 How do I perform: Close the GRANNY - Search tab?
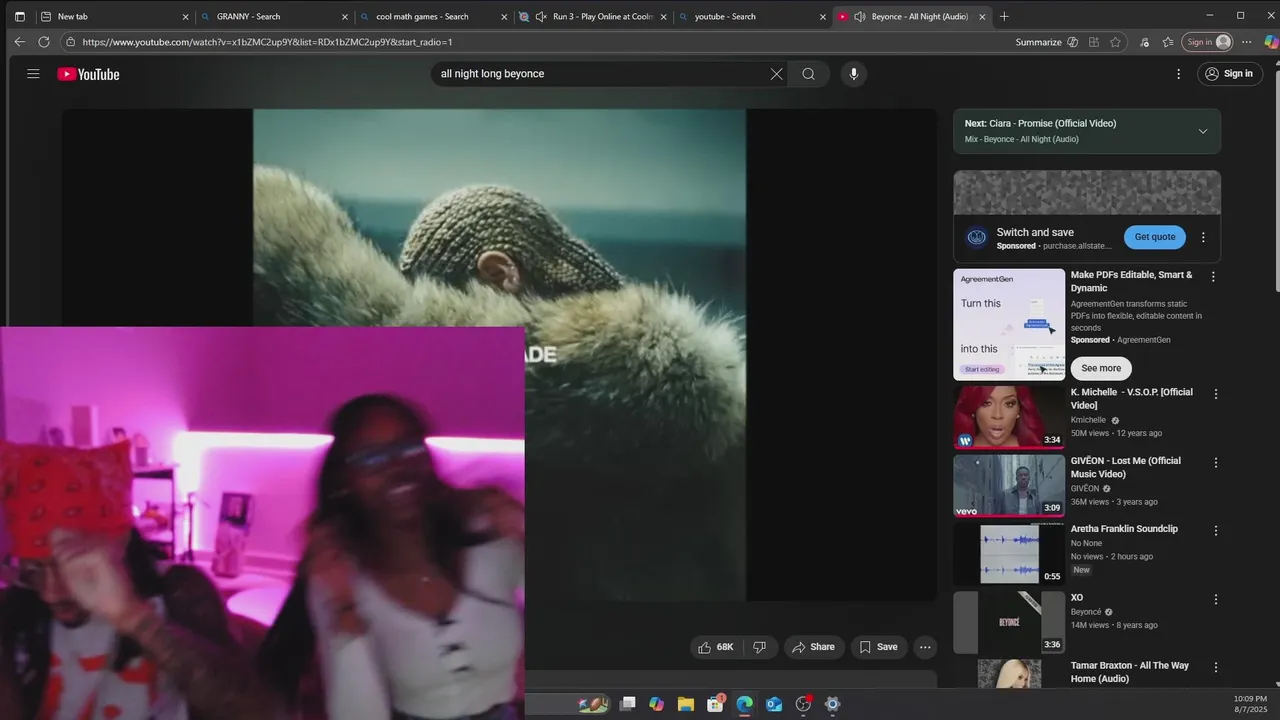click(345, 16)
